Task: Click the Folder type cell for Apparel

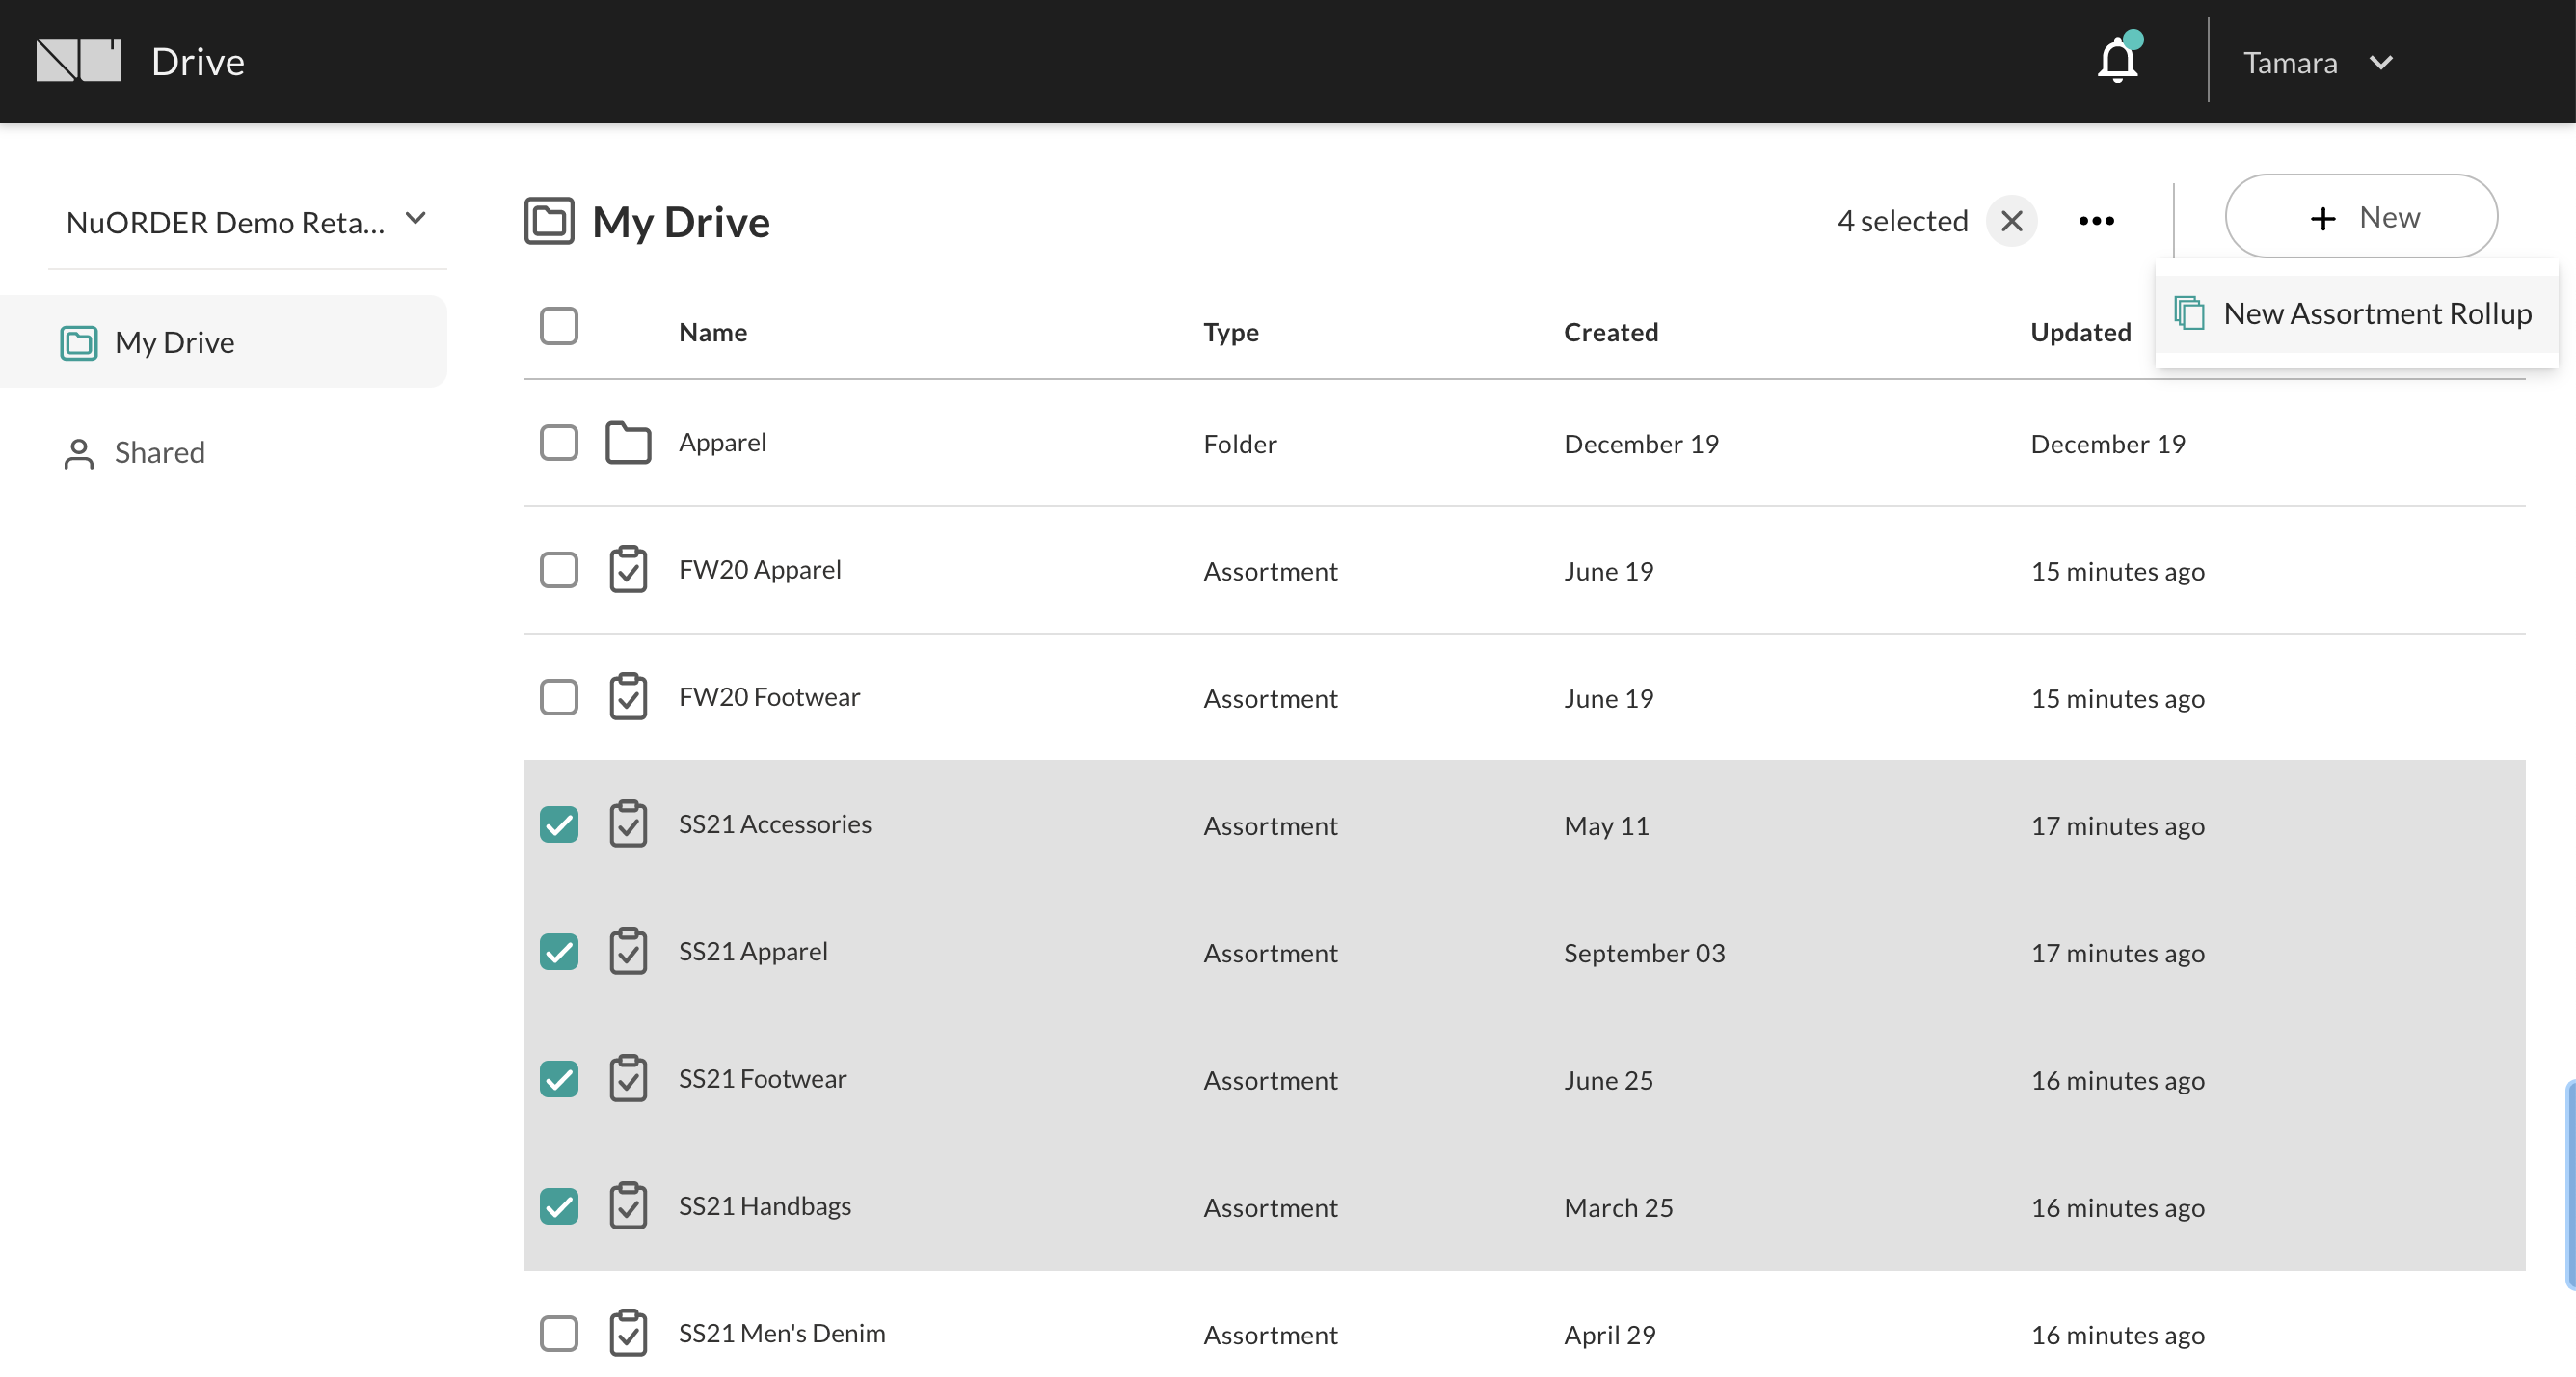Action: point(1240,444)
